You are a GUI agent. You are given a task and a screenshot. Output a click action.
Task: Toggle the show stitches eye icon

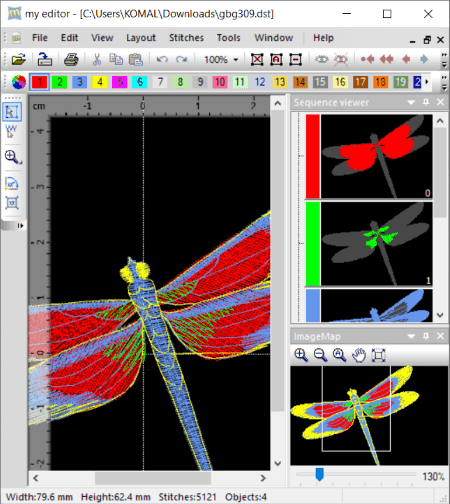coord(321,60)
